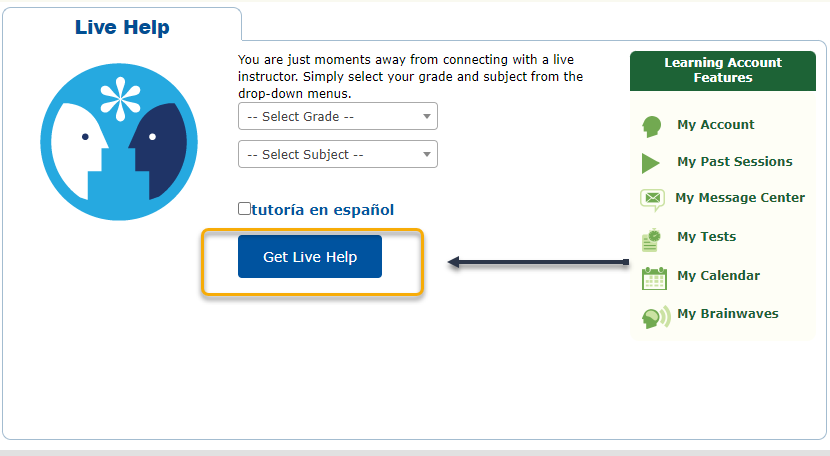Viewport: 830px width, 456px height.
Task: Enable the tutoría en español checkbox
Action: click(x=244, y=209)
